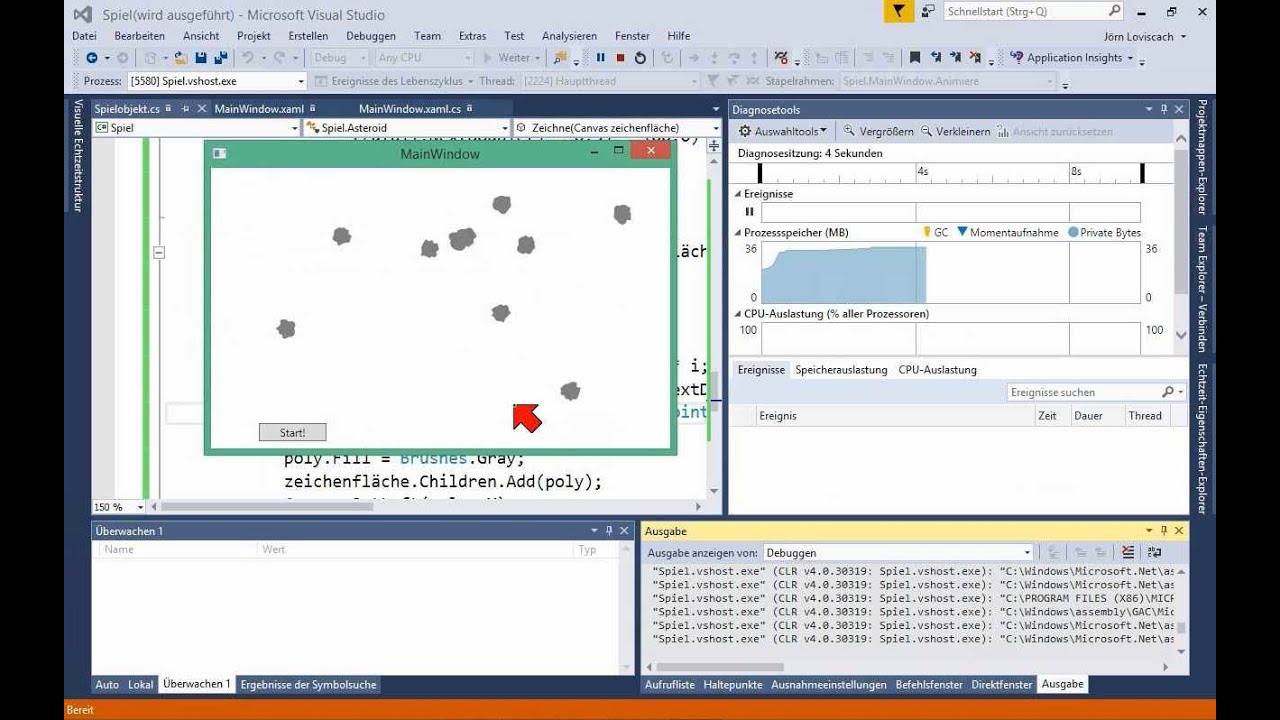Open the Spiel.Asteroid class dropdown
This screenshot has width=1280, height=720.
click(x=407, y=128)
